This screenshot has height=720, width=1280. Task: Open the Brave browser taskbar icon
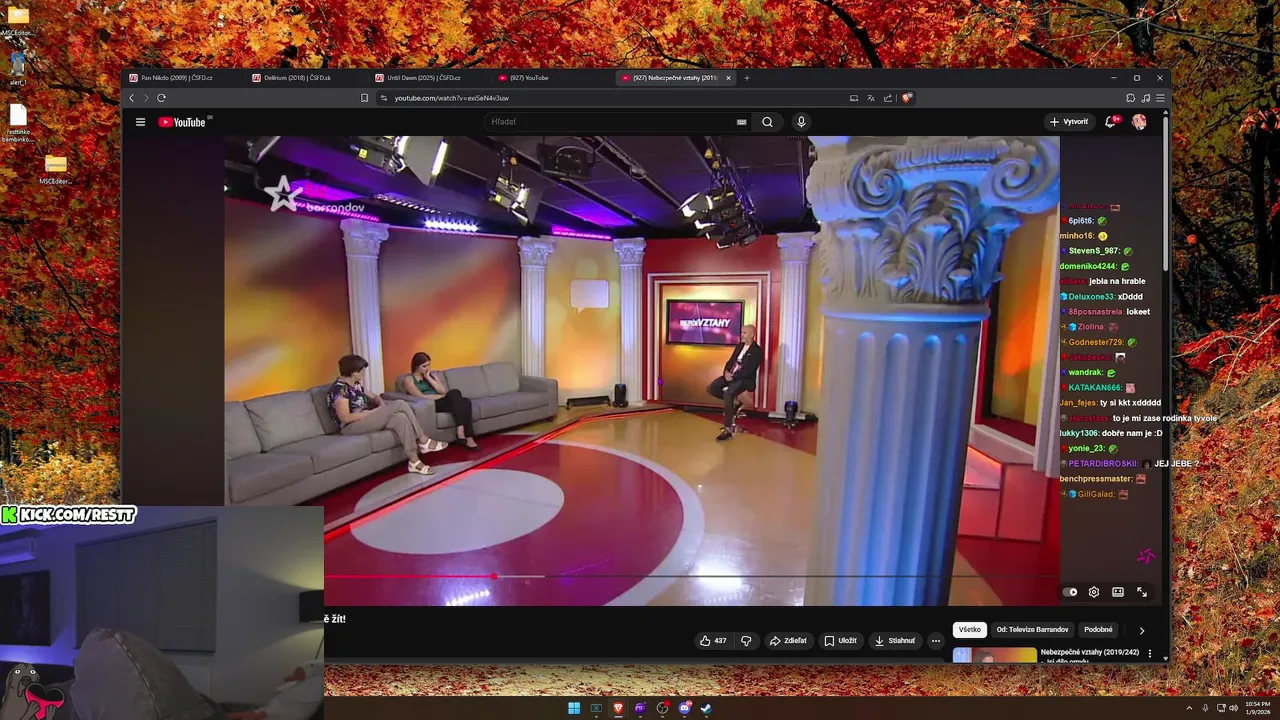pos(618,709)
